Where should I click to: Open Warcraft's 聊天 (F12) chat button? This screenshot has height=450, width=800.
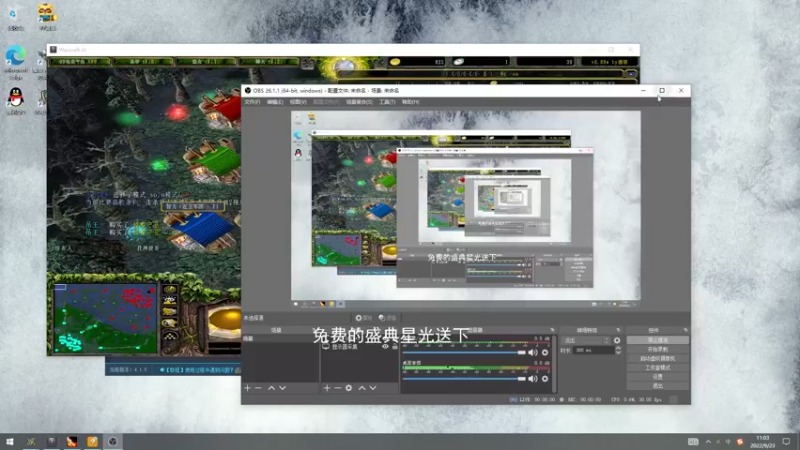pyautogui.click(x=268, y=62)
